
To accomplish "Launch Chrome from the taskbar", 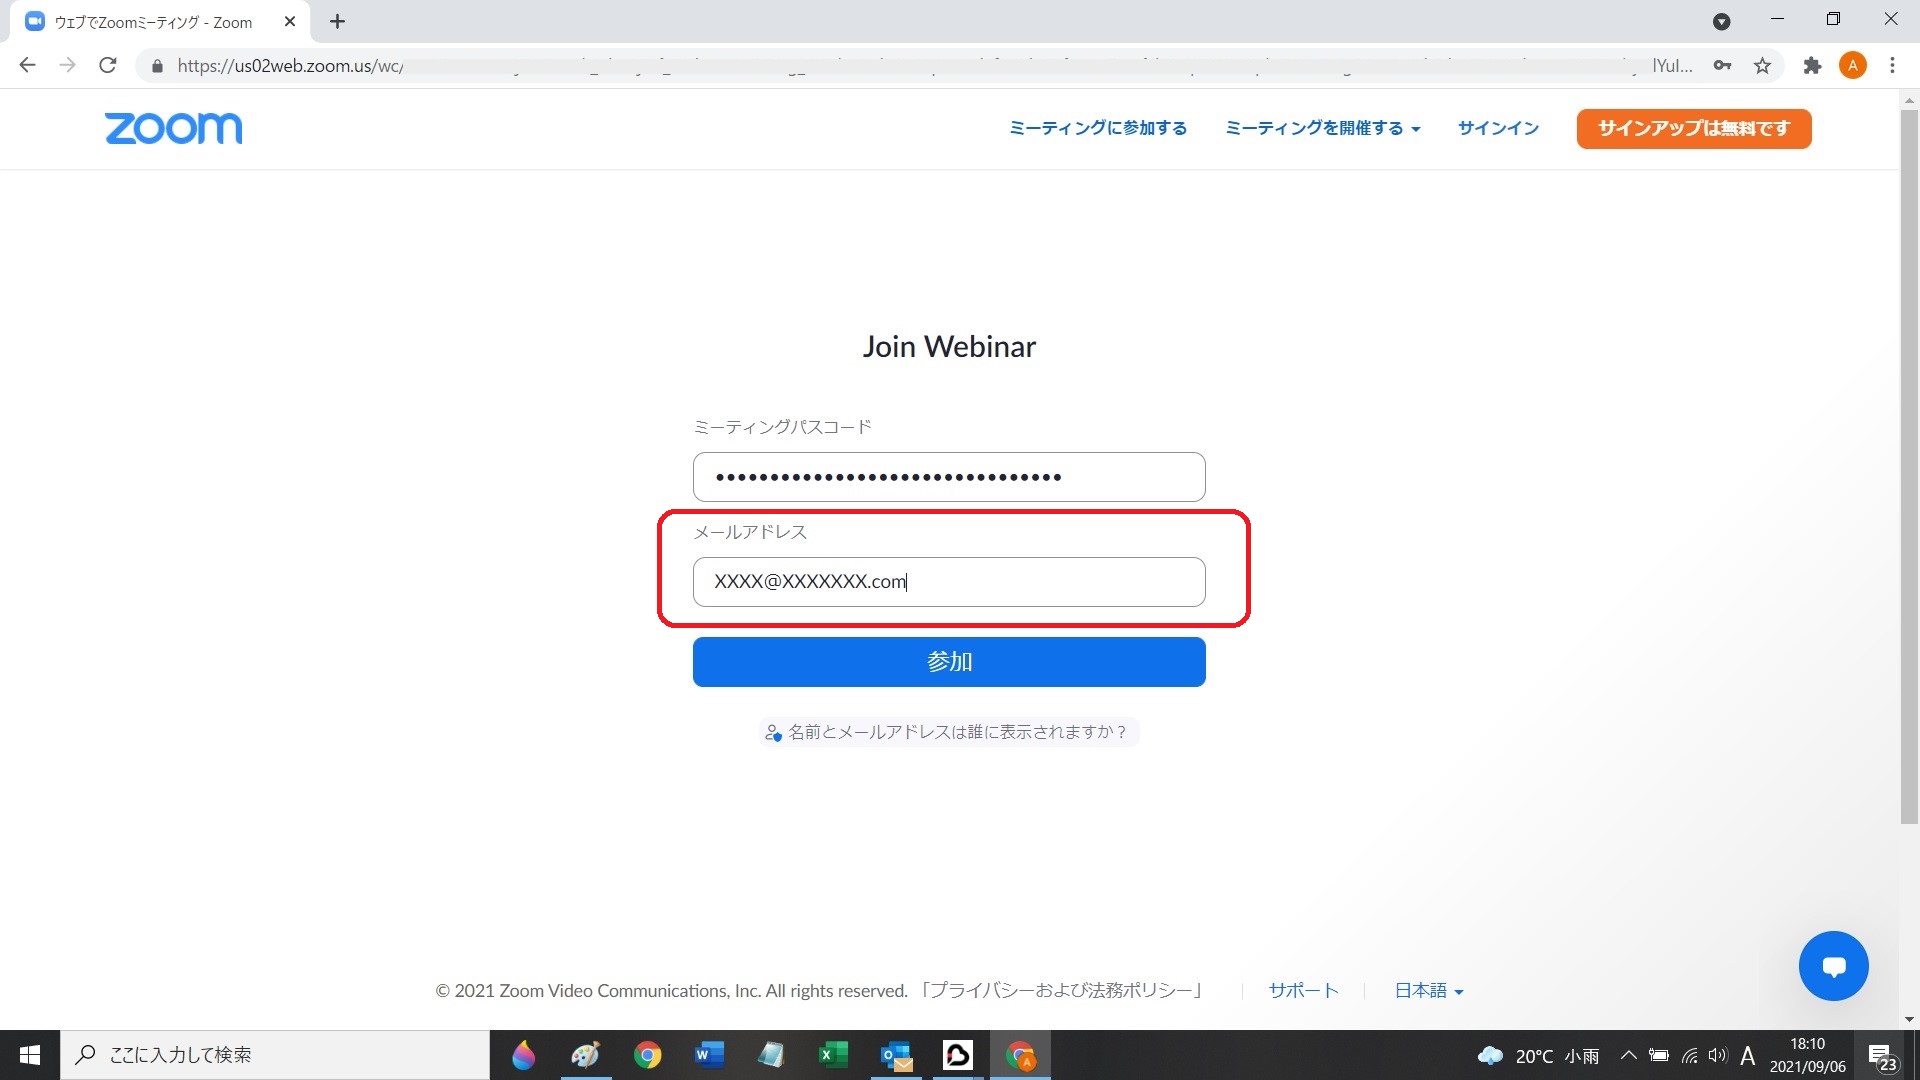I will tap(647, 1055).
